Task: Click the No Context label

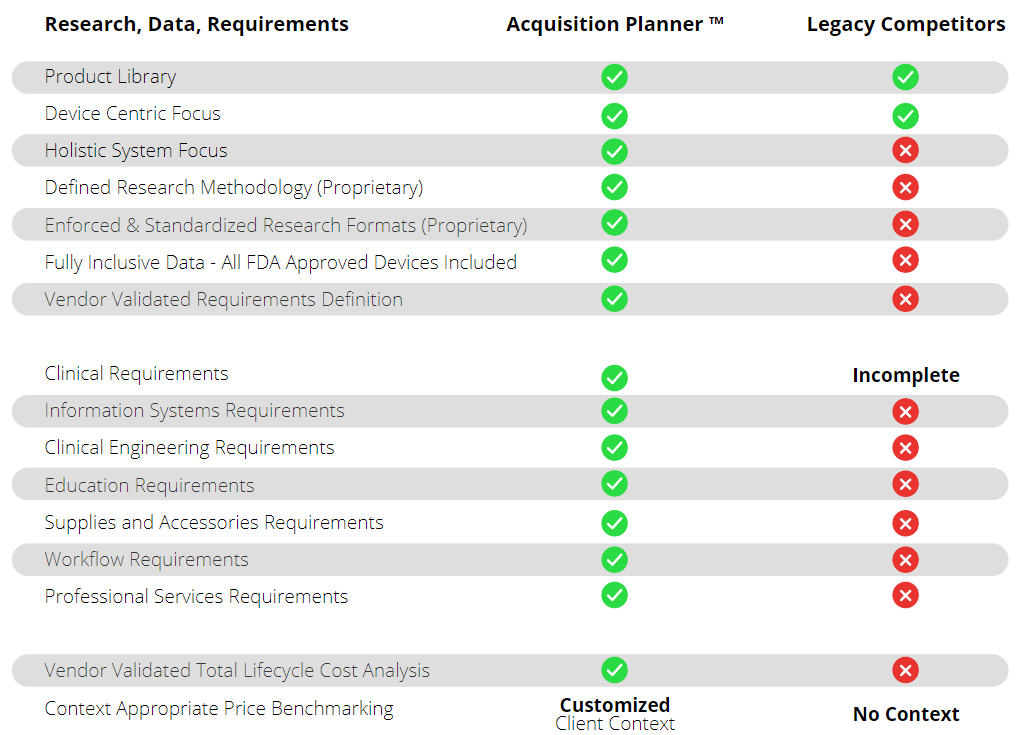Action: point(906,714)
